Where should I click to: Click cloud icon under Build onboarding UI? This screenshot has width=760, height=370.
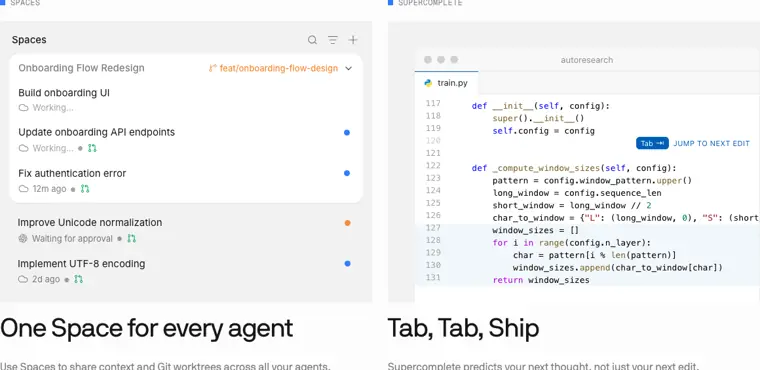(23, 108)
